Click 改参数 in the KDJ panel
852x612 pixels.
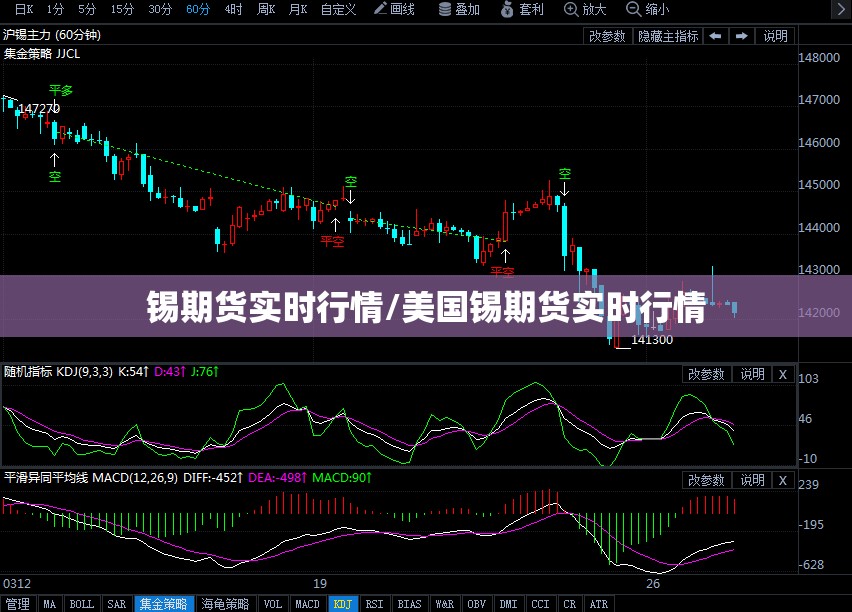coord(706,374)
